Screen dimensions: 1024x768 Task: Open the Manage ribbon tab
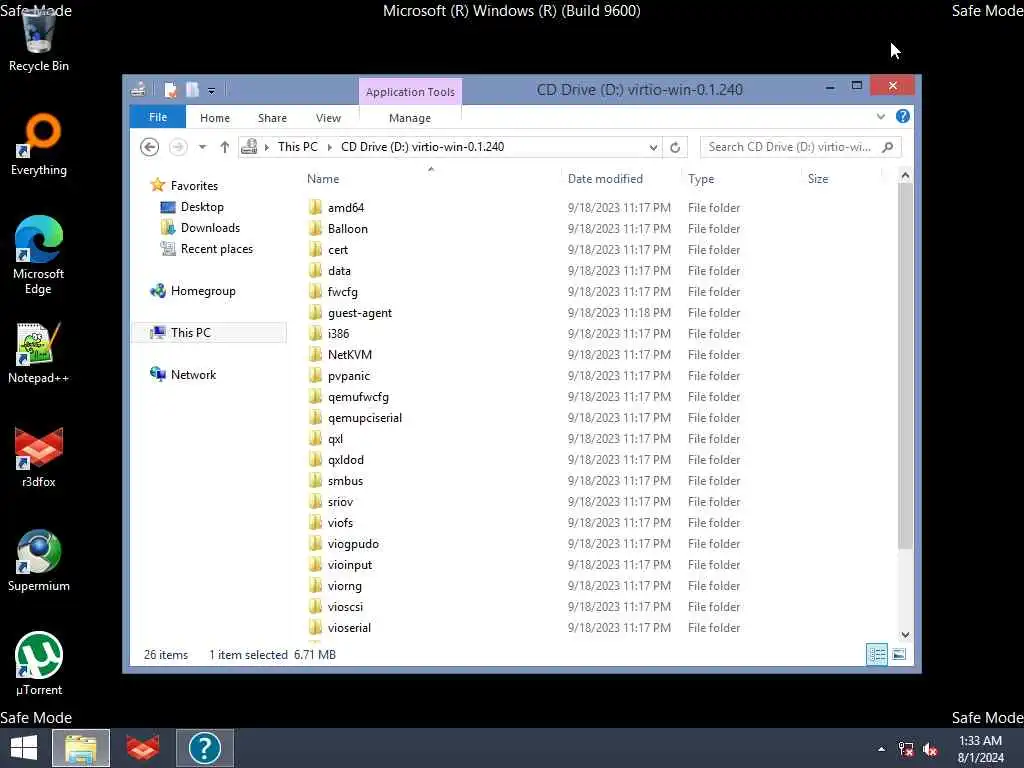(x=409, y=118)
